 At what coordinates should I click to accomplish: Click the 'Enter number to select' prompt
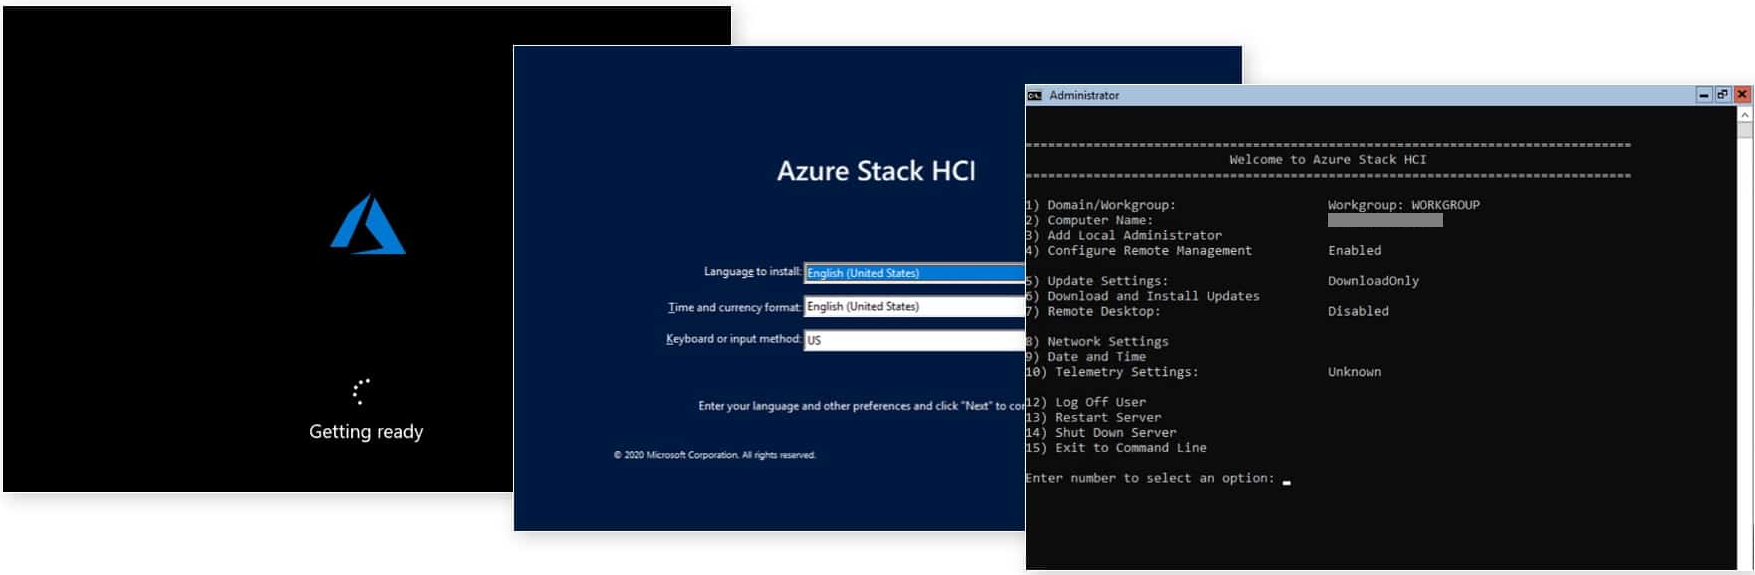[1150, 478]
